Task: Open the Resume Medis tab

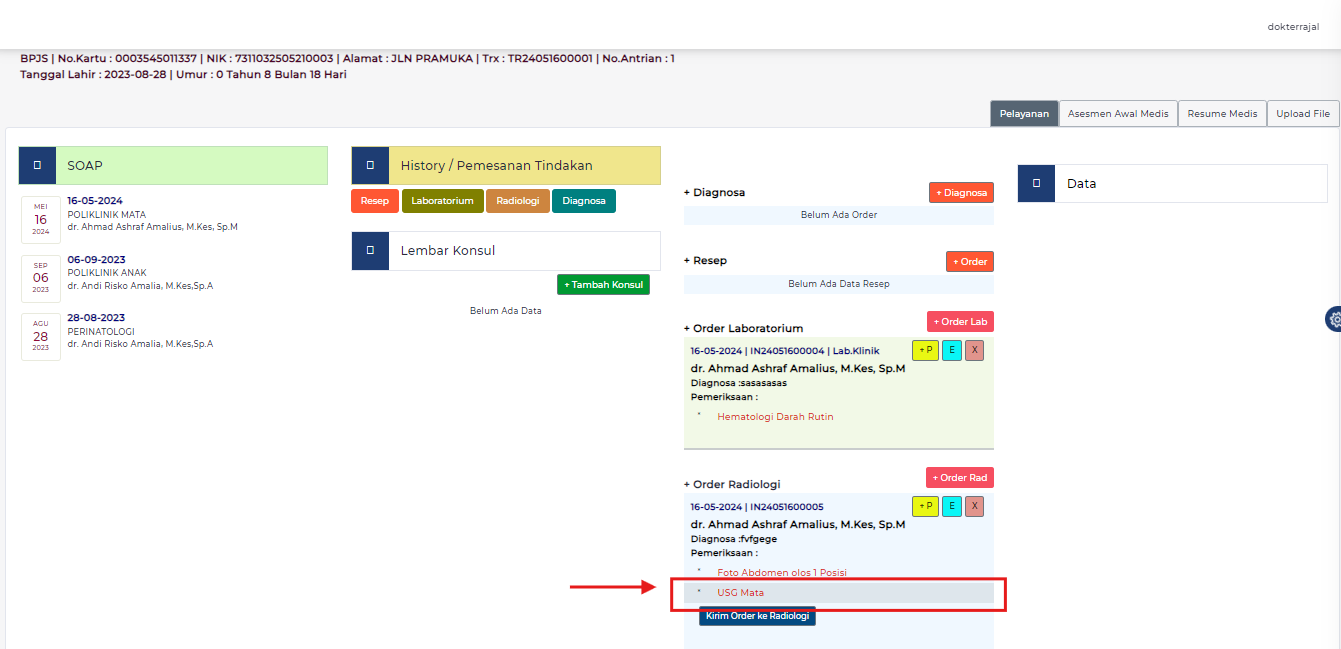Action: tap(1222, 114)
